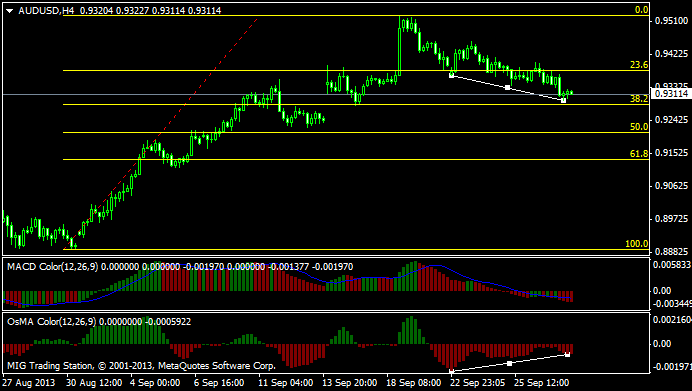
Task: Click the 0.89725 price axis label
Action: (x=672, y=219)
